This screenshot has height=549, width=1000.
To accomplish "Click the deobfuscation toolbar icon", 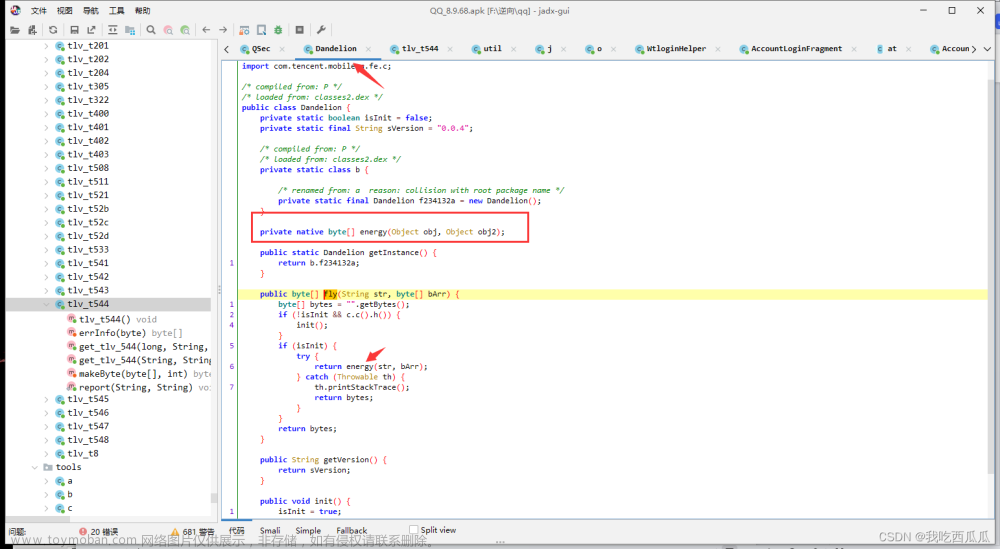I will [244, 30].
